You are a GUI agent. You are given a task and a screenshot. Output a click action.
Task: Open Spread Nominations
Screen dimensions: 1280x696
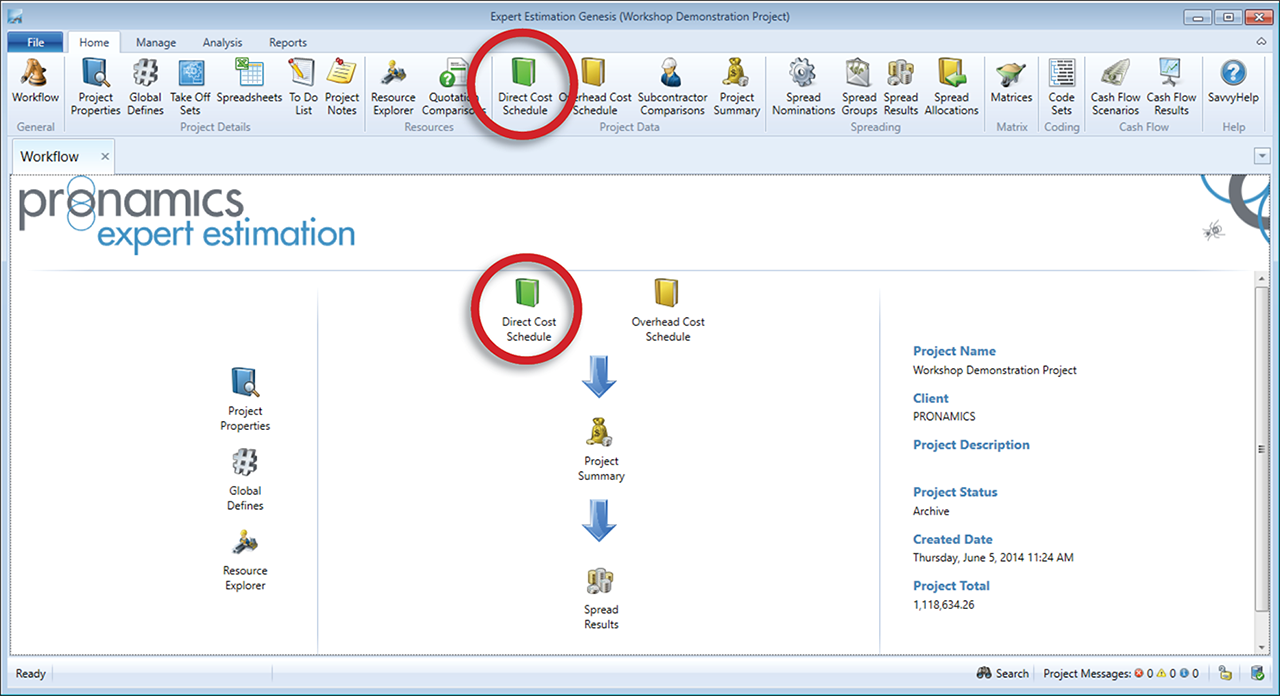tap(803, 86)
